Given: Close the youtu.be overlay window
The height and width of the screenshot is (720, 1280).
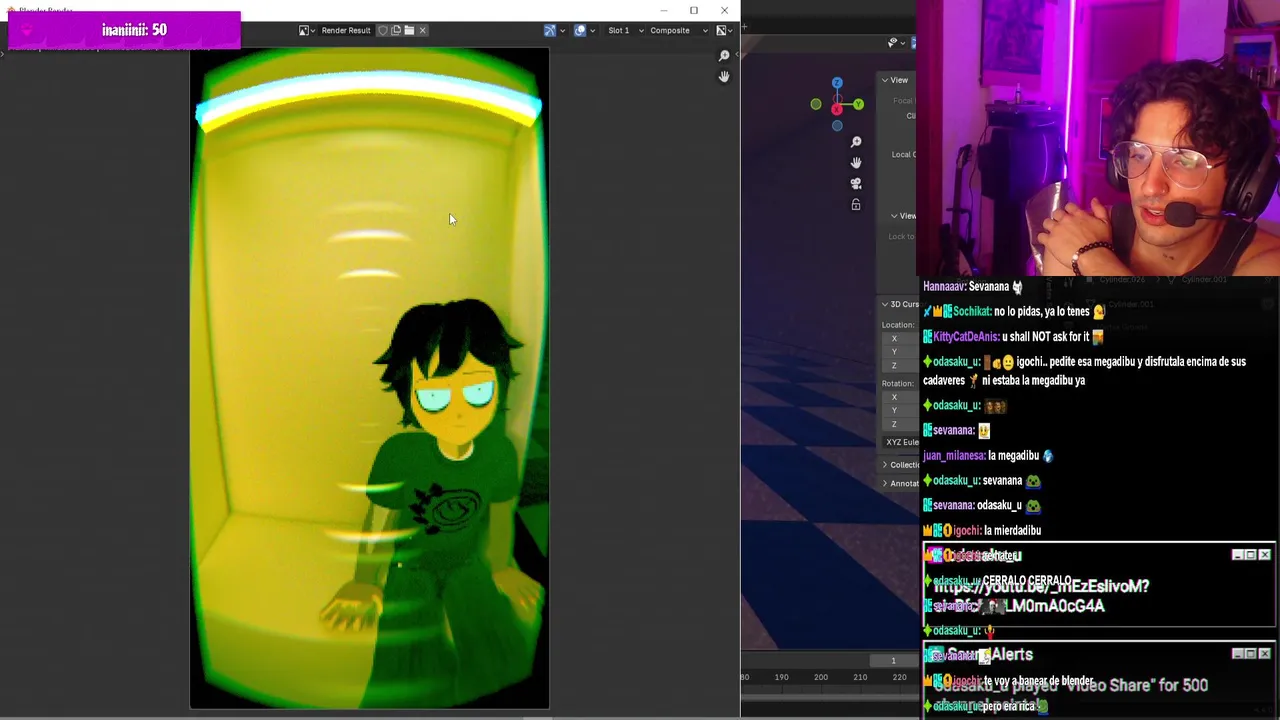Looking at the screenshot, I should 1264,555.
